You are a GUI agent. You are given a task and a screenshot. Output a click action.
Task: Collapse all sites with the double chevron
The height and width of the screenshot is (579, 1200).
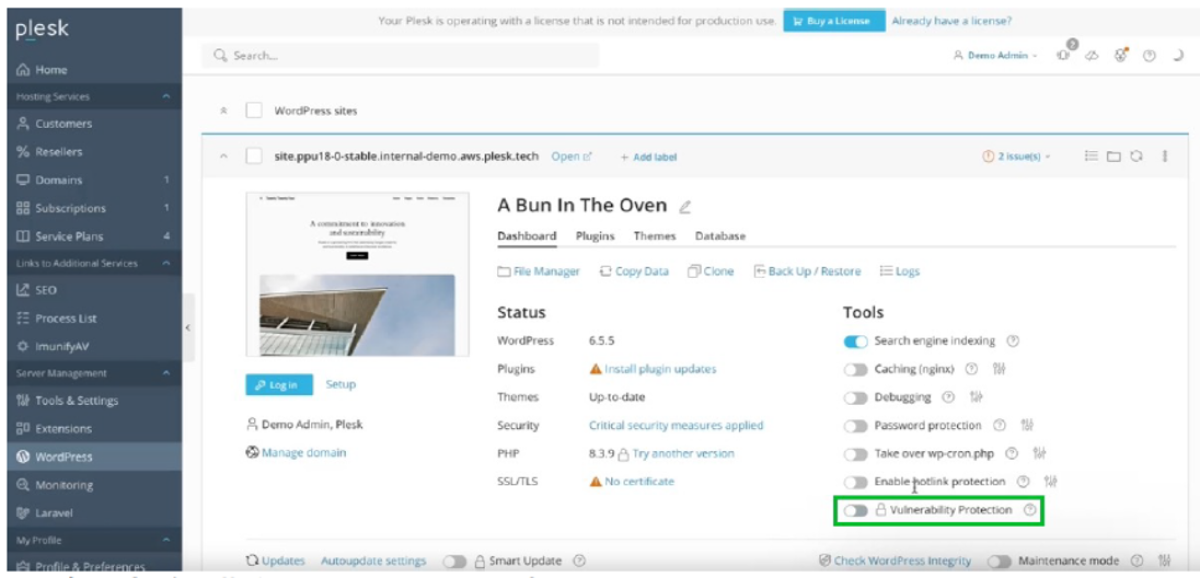pos(223,110)
